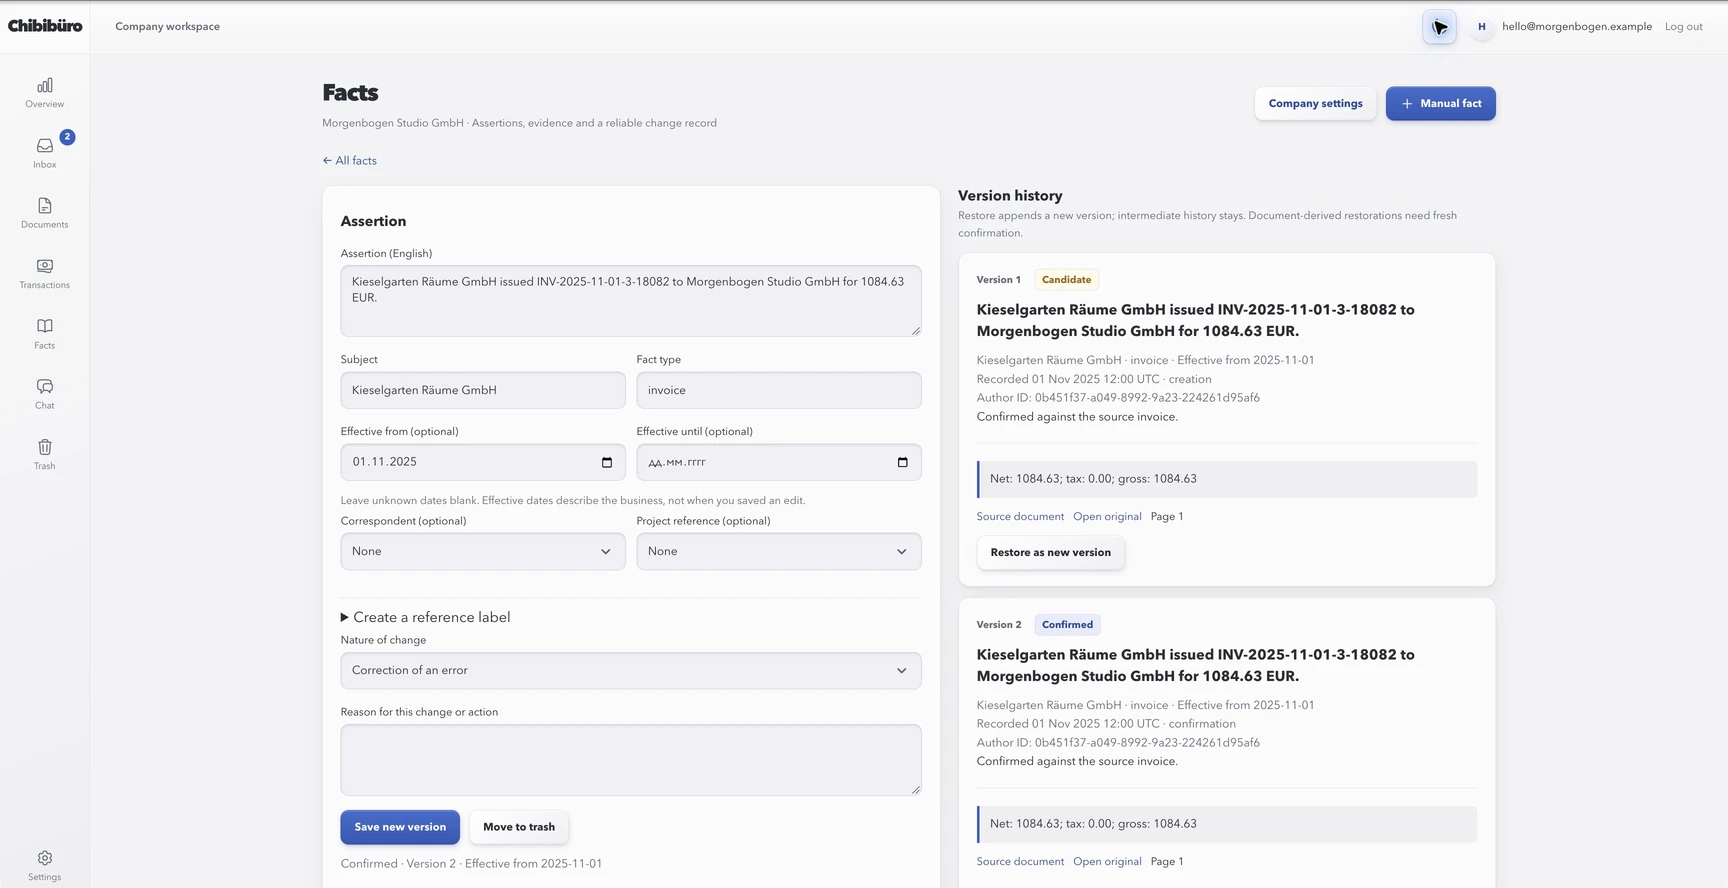This screenshot has height=888, width=1728.
Task: Open the Overview bar chart icon
Action: [45, 86]
